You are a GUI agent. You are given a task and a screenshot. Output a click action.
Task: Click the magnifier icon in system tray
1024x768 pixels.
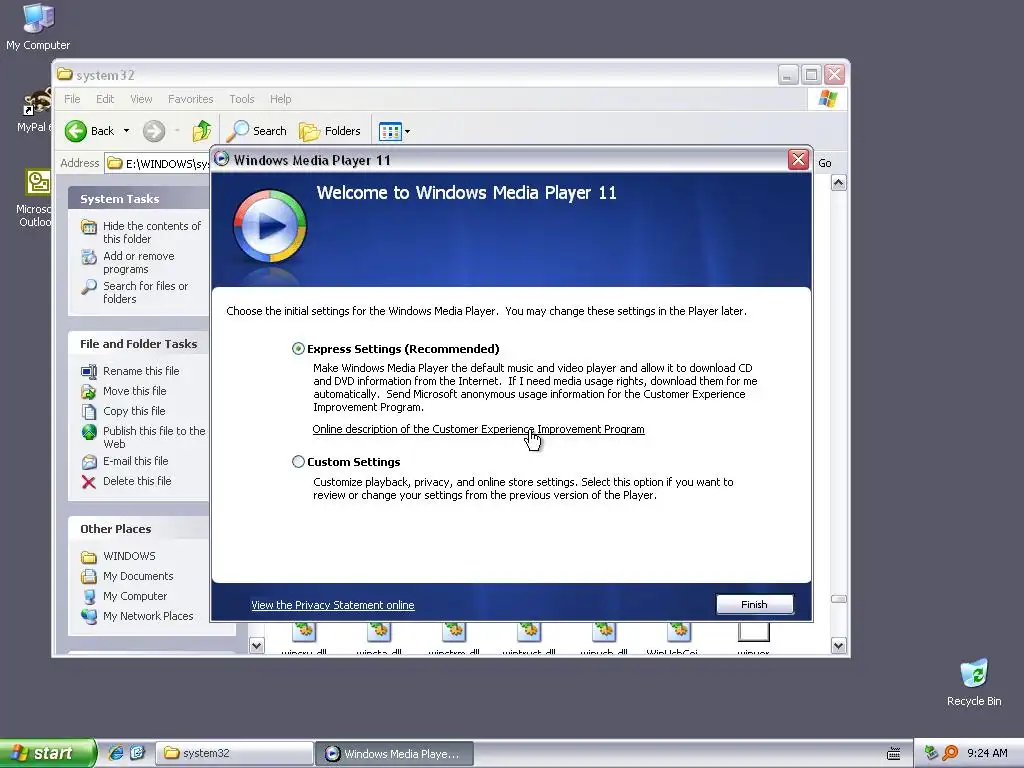coord(950,753)
